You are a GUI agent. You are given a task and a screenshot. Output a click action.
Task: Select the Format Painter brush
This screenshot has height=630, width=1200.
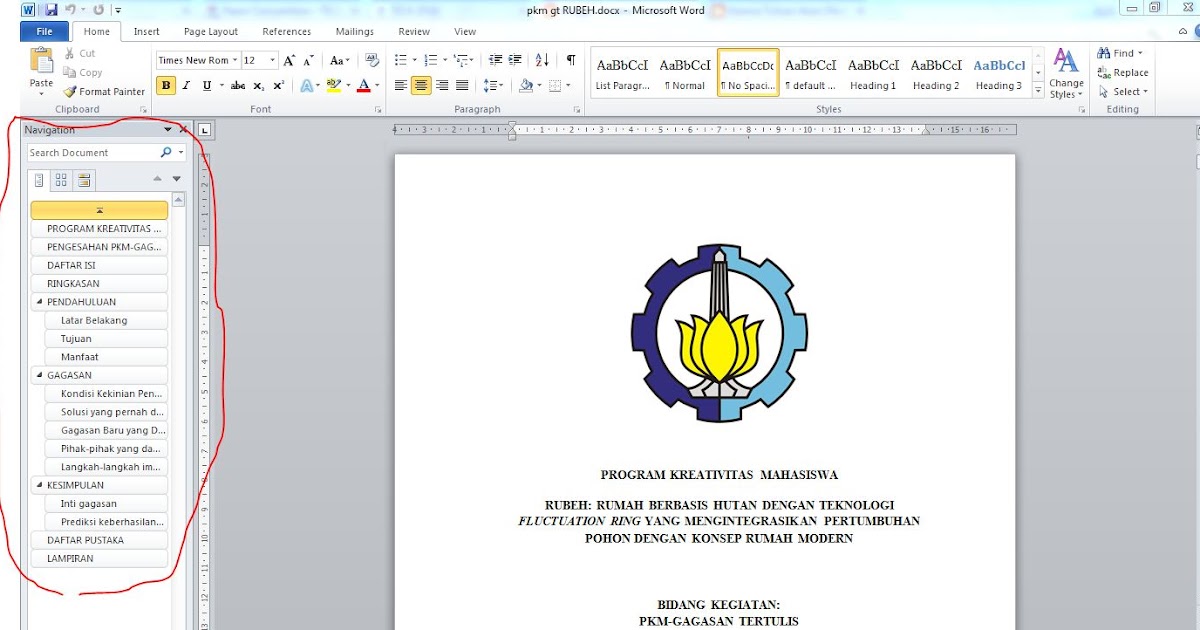coord(104,91)
